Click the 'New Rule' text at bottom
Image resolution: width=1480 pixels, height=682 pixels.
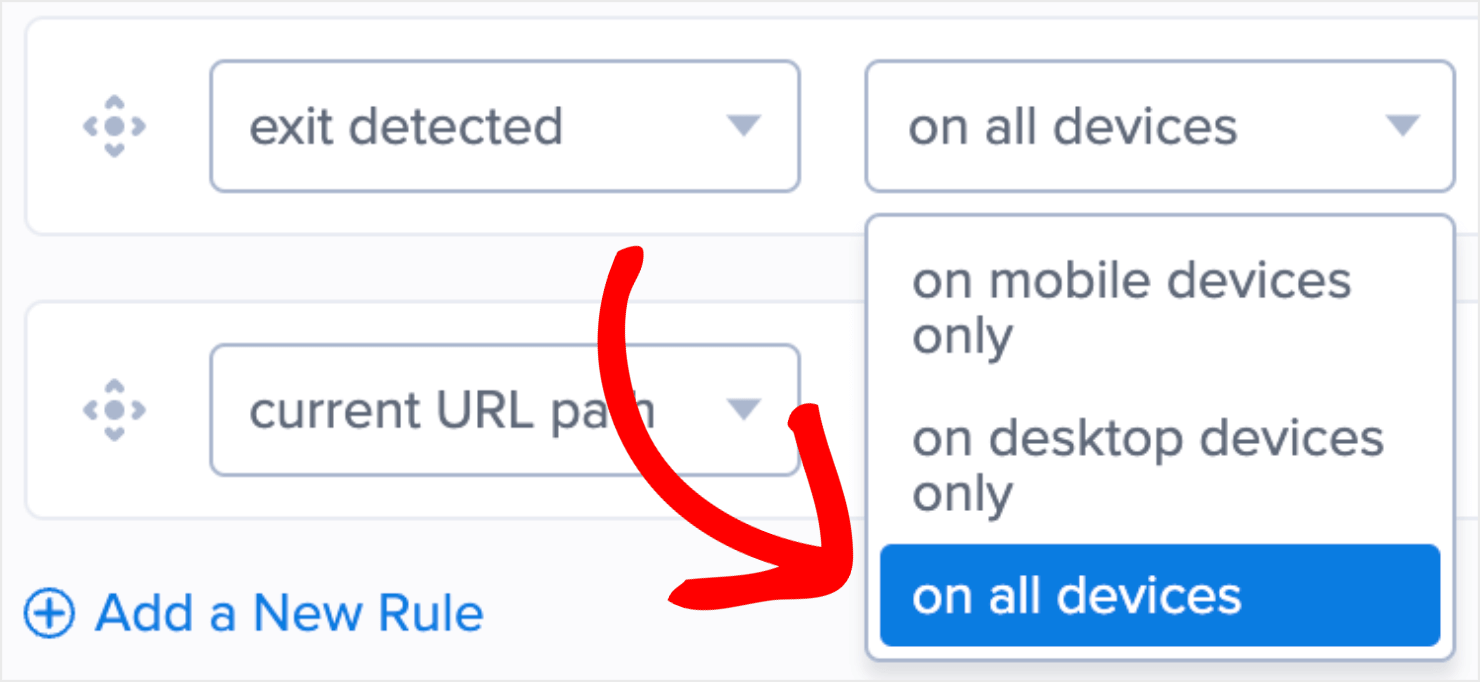pyautogui.click(x=368, y=613)
